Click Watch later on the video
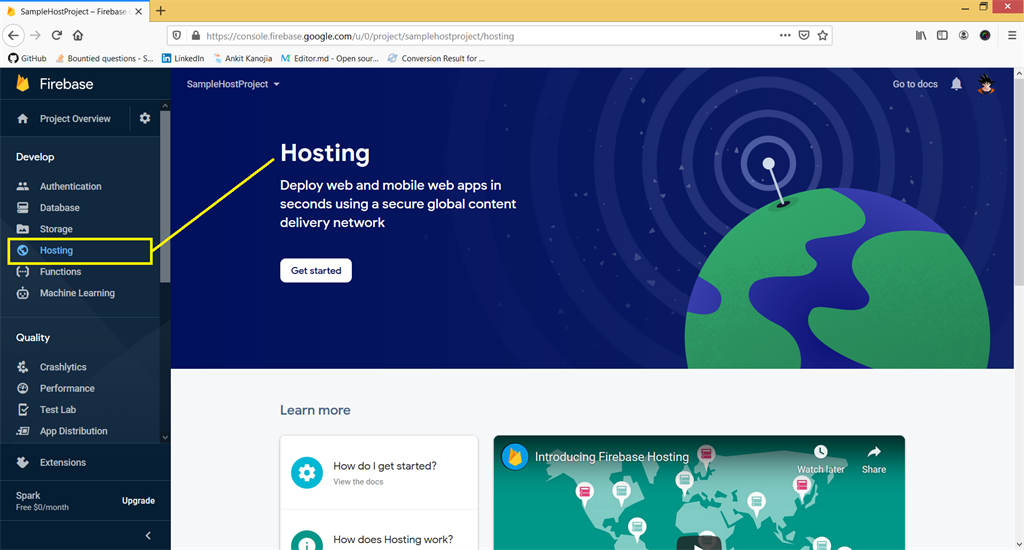Viewport: 1024px width, 550px height. pyautogui.click(x=820, y=460)
